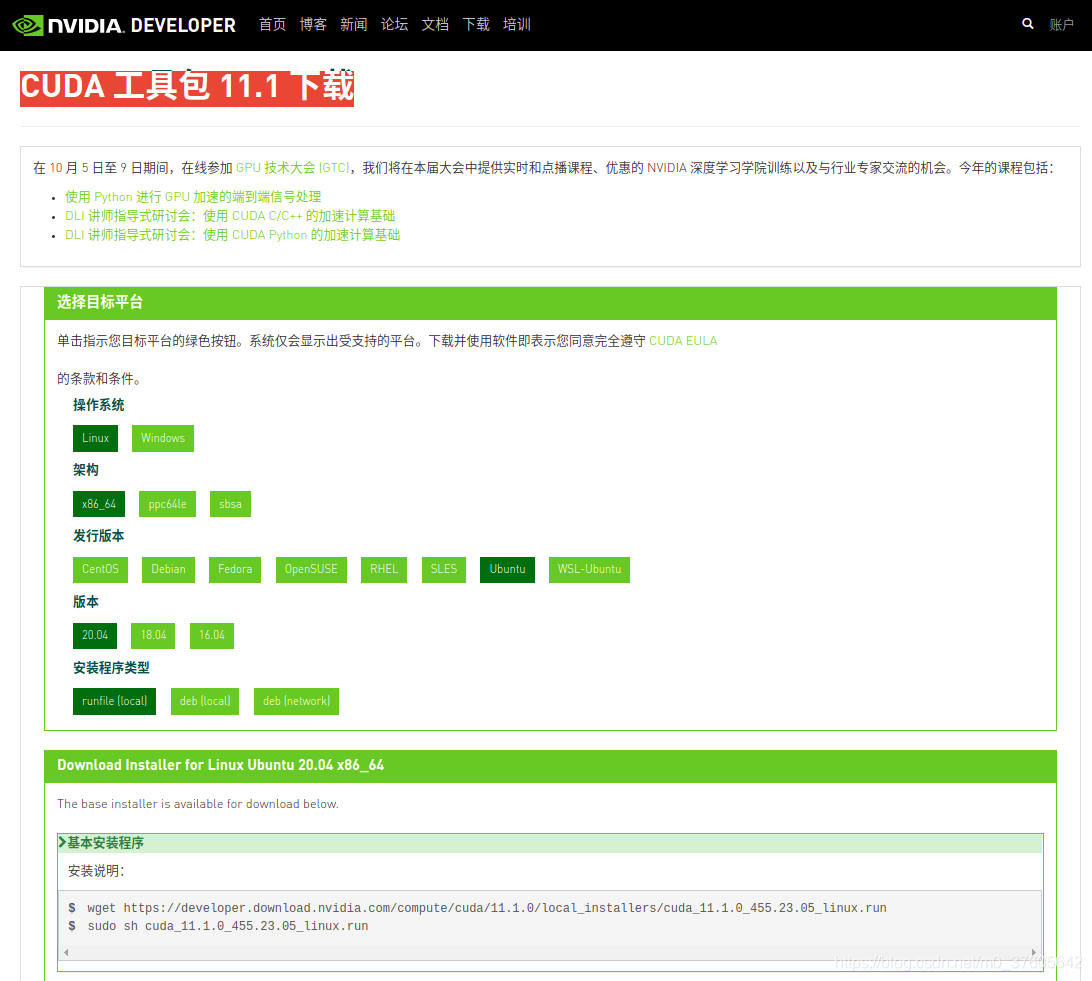This screenshot has height=981, width=1092.
Task: Go to 首页 in the top menu
Action: pos(272,24)
